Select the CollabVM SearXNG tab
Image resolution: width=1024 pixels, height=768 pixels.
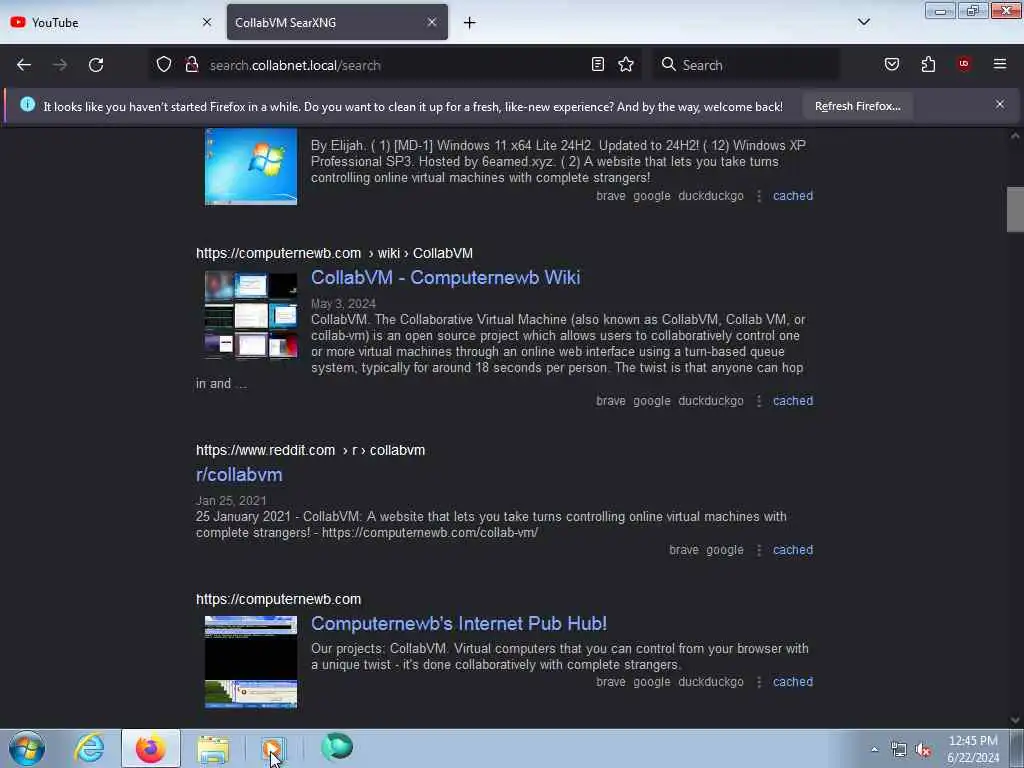pos(337,22)
